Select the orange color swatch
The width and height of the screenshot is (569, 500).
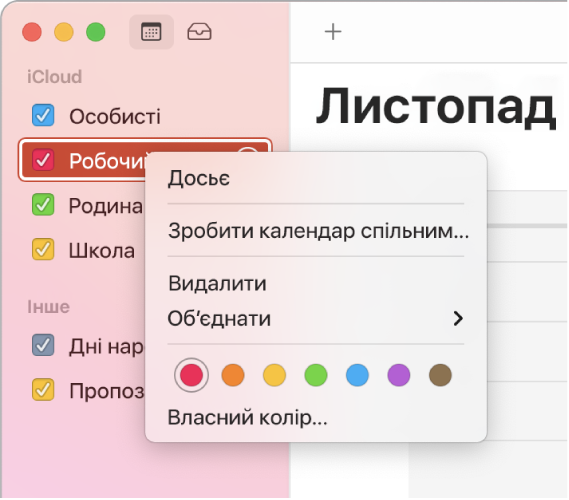233,375
